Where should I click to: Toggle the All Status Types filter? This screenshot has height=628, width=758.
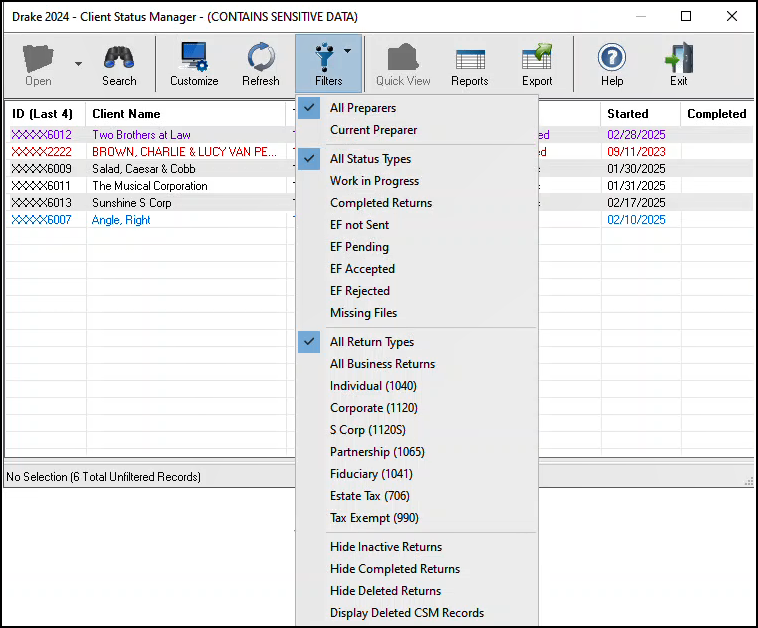coord(417,159)
